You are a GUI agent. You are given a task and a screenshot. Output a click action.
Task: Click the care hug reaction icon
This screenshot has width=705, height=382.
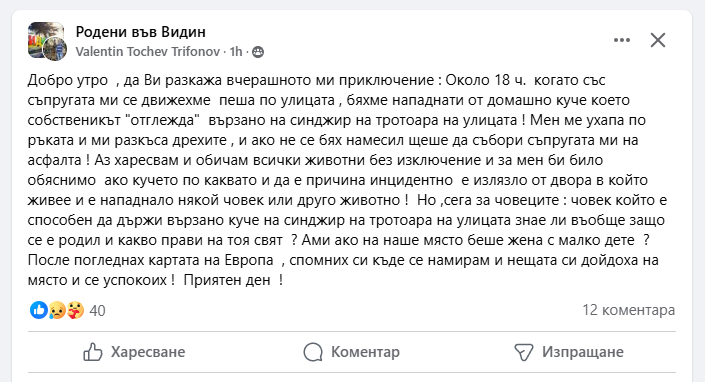pyautogui.click(x=76, y=310)
